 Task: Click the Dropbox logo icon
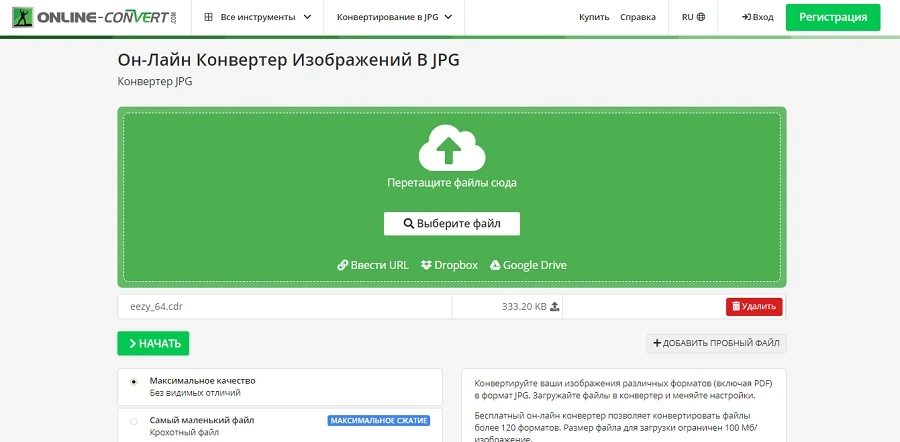426,265
